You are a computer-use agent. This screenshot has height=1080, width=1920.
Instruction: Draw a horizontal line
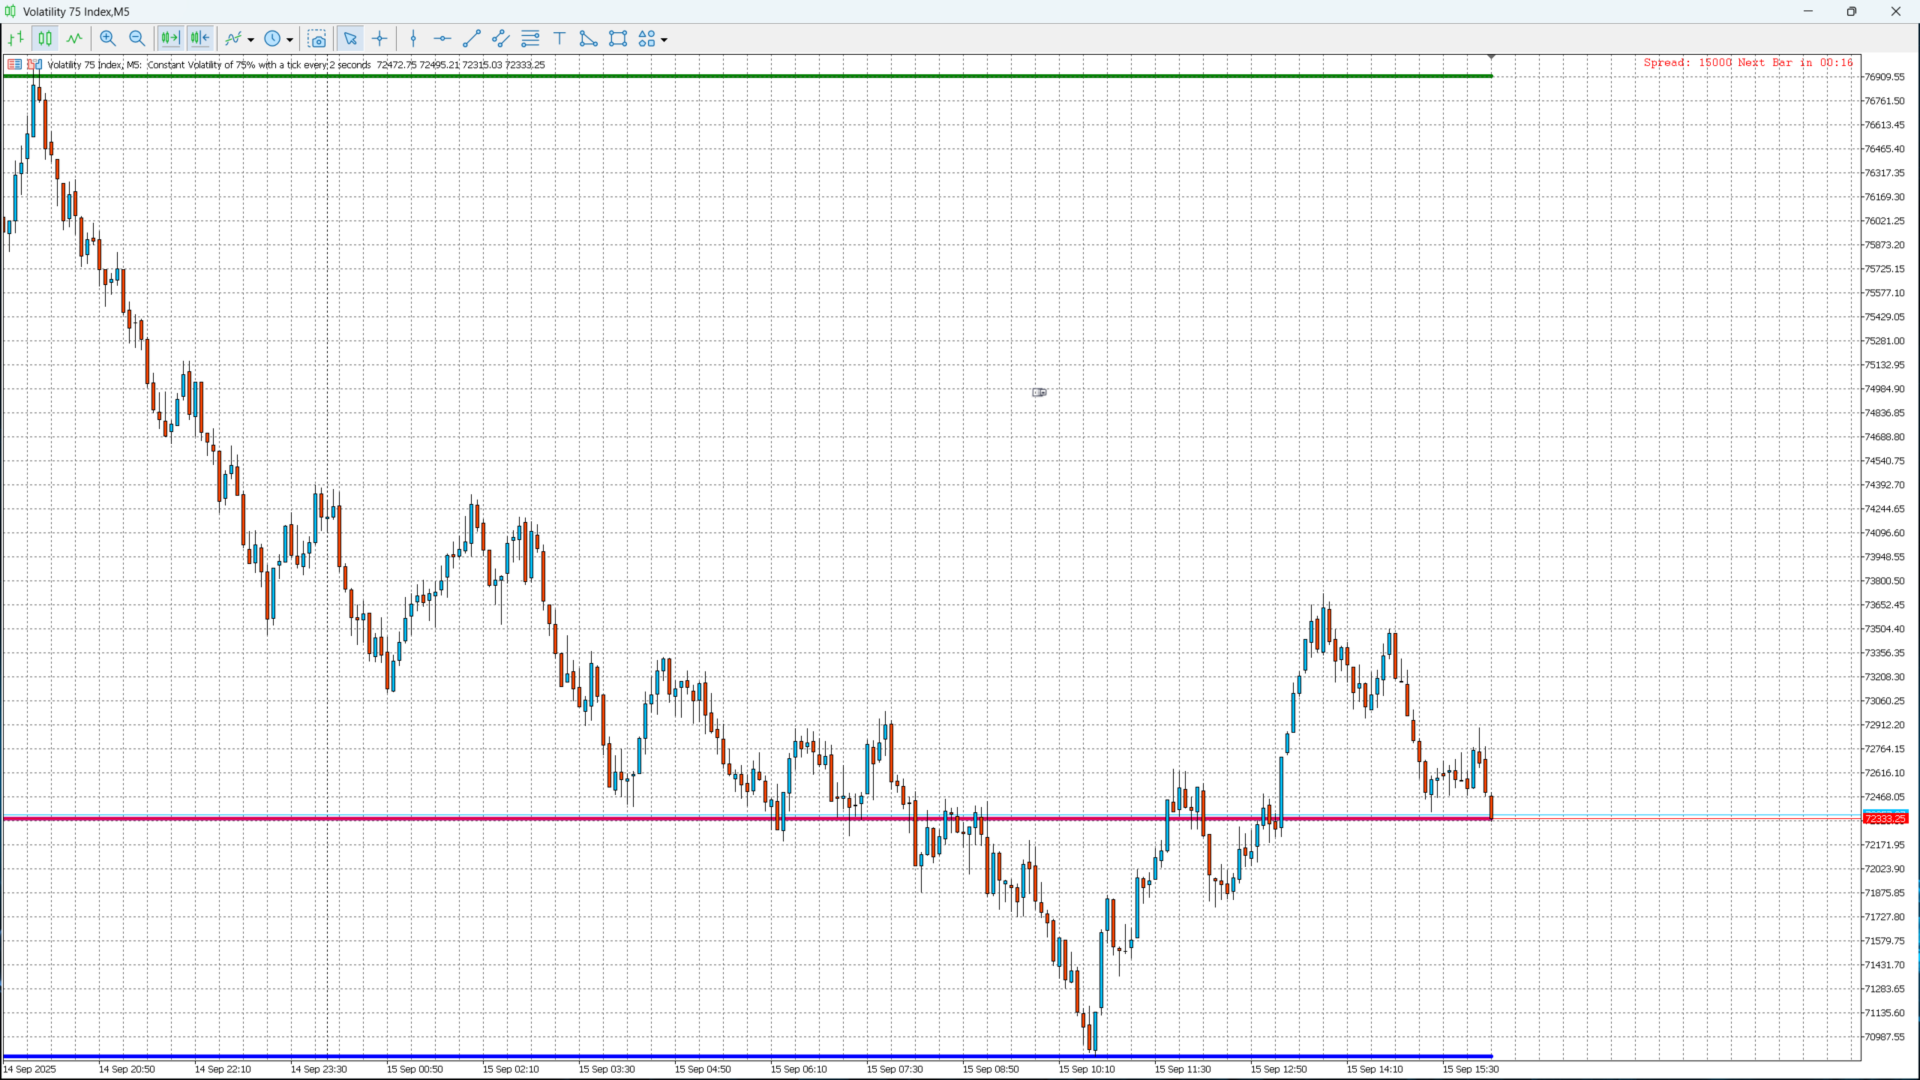(442, 39)
